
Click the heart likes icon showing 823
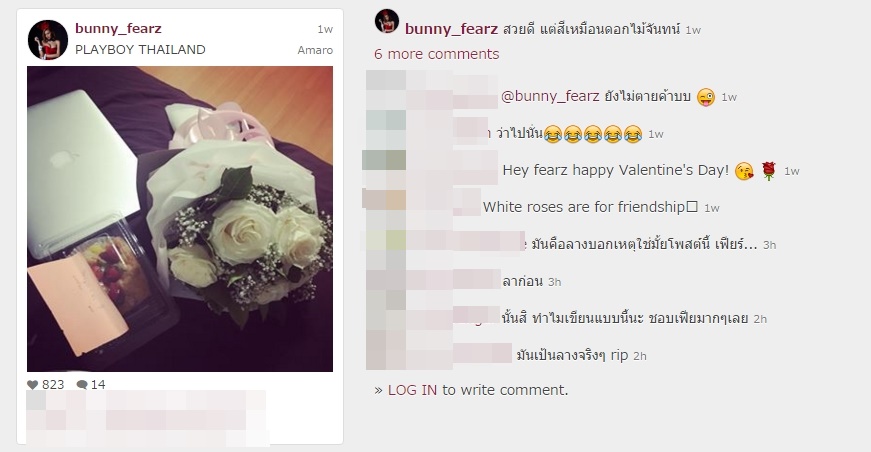[33, 384]
